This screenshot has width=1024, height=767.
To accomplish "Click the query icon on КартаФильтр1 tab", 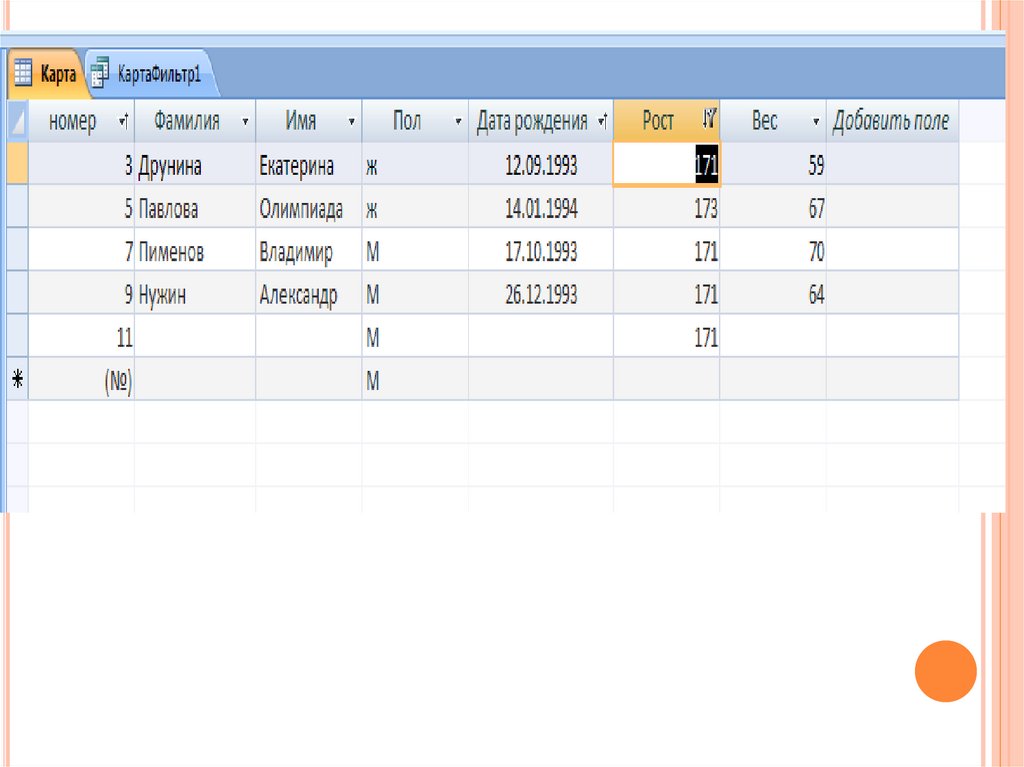I will 100,74.
